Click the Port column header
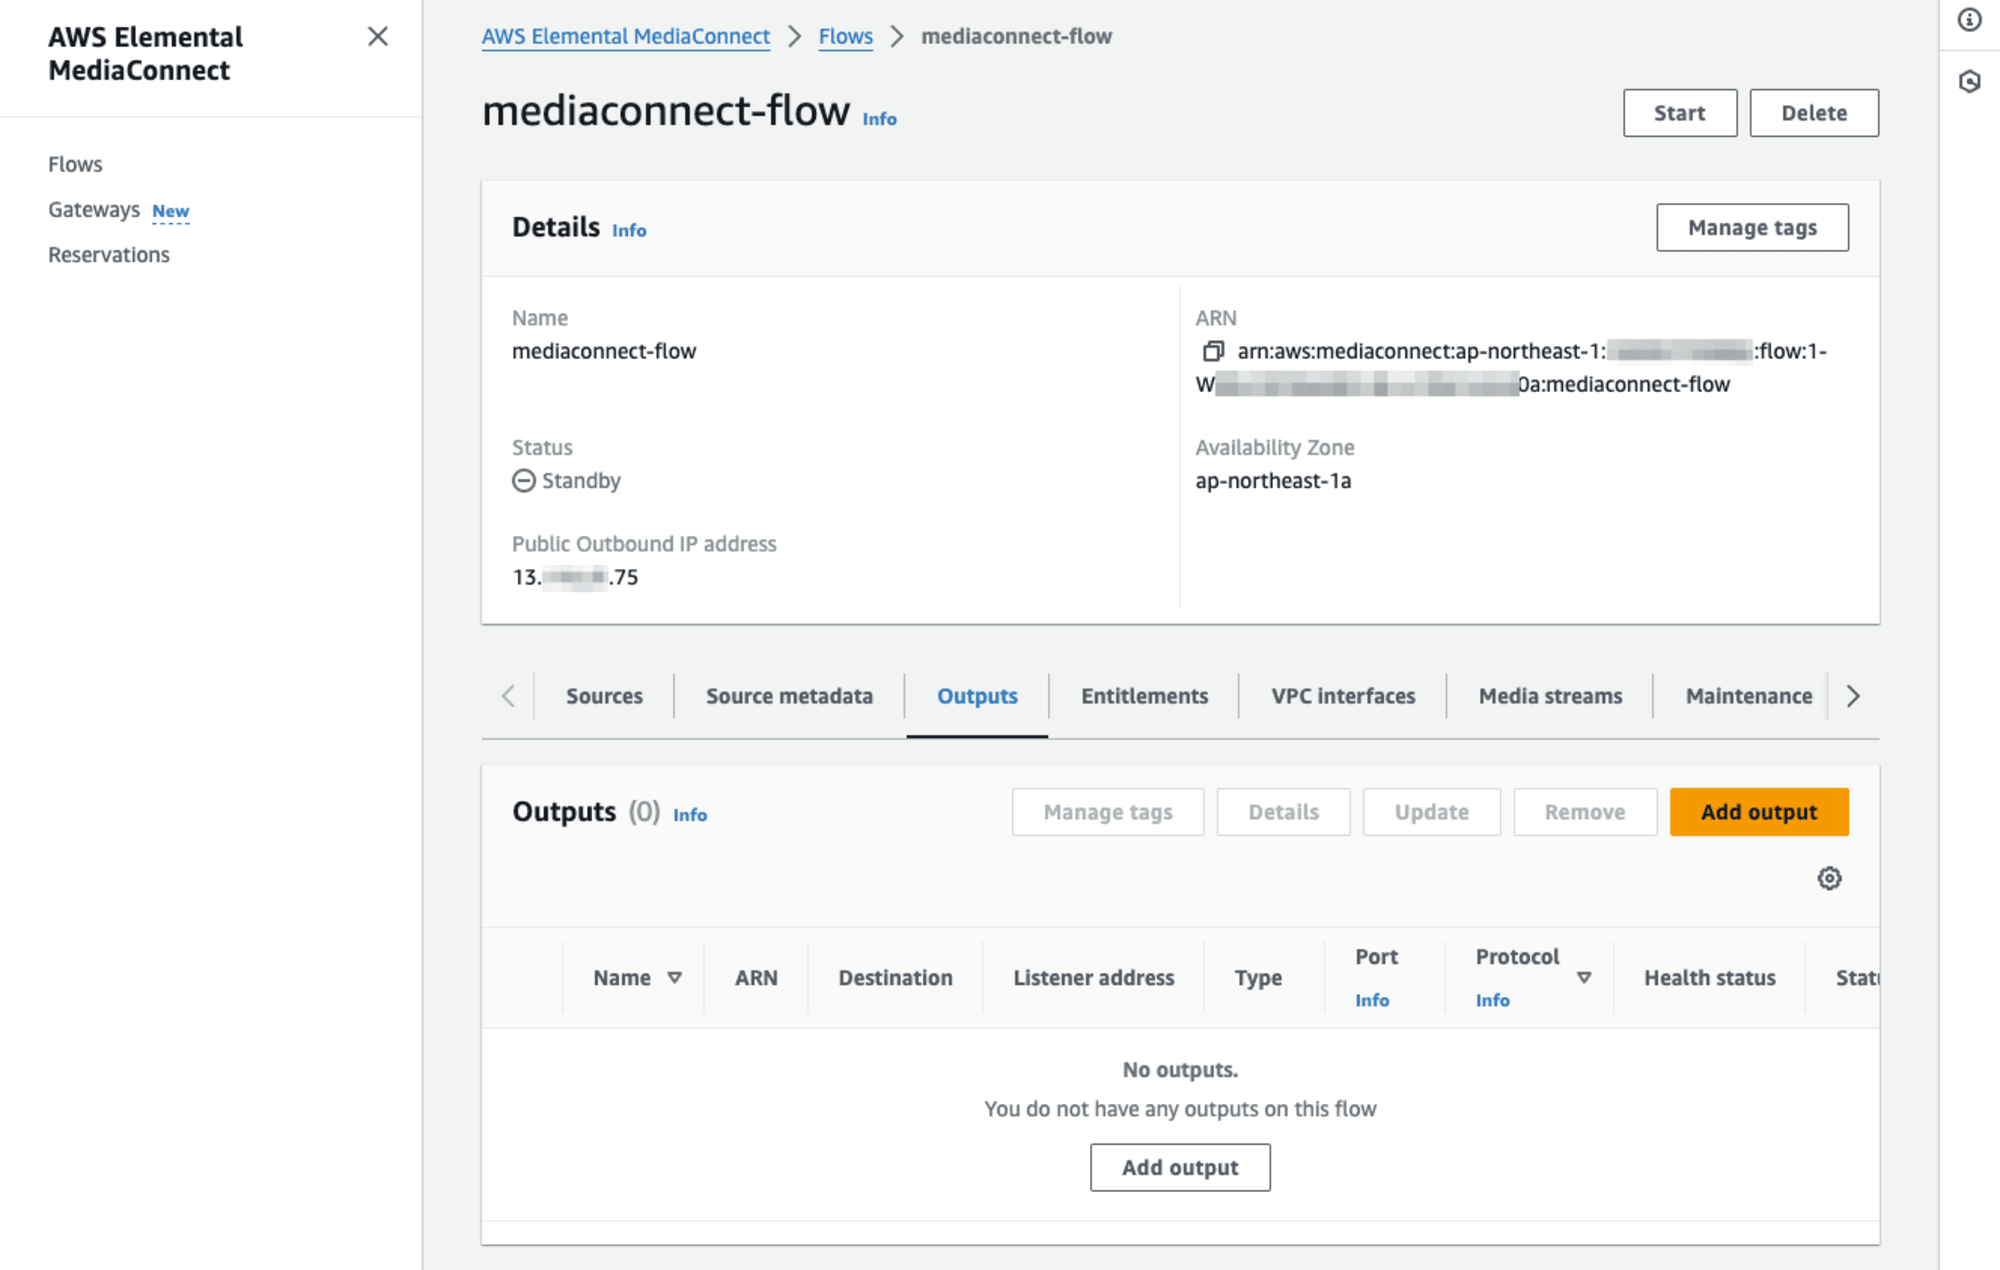 click(1376, 957)
